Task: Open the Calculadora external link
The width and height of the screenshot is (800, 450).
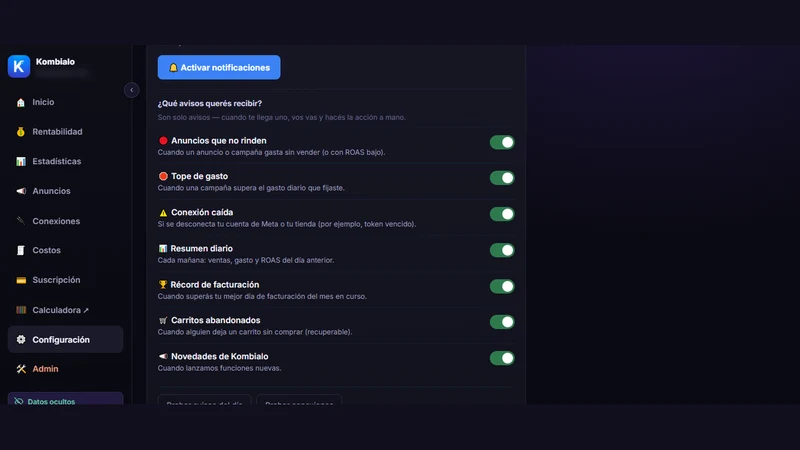Action: 65,310
